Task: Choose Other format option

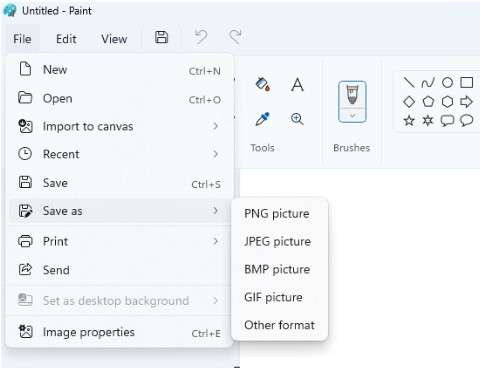Action: point(280,325)
